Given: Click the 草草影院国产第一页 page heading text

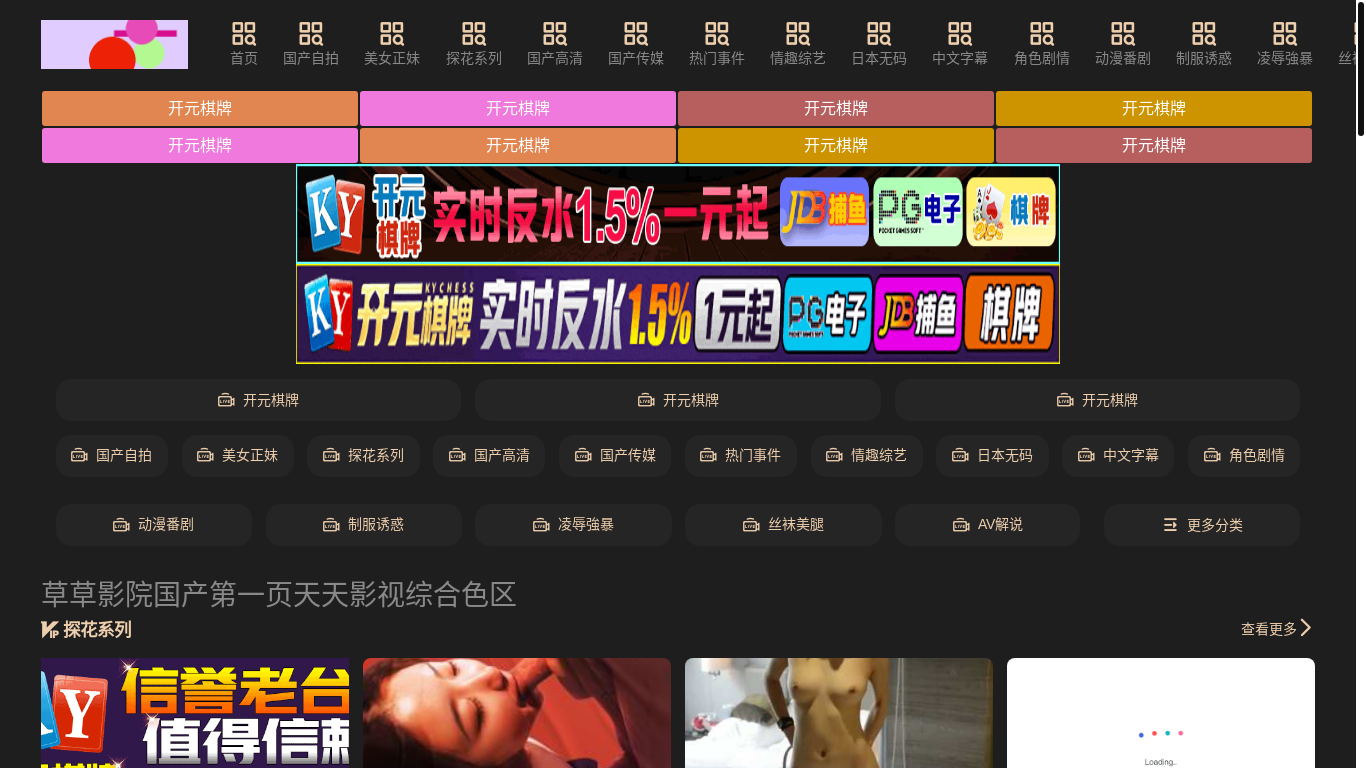Looking at the screenshot, I should pyautogui.click(x=279, y=594).
